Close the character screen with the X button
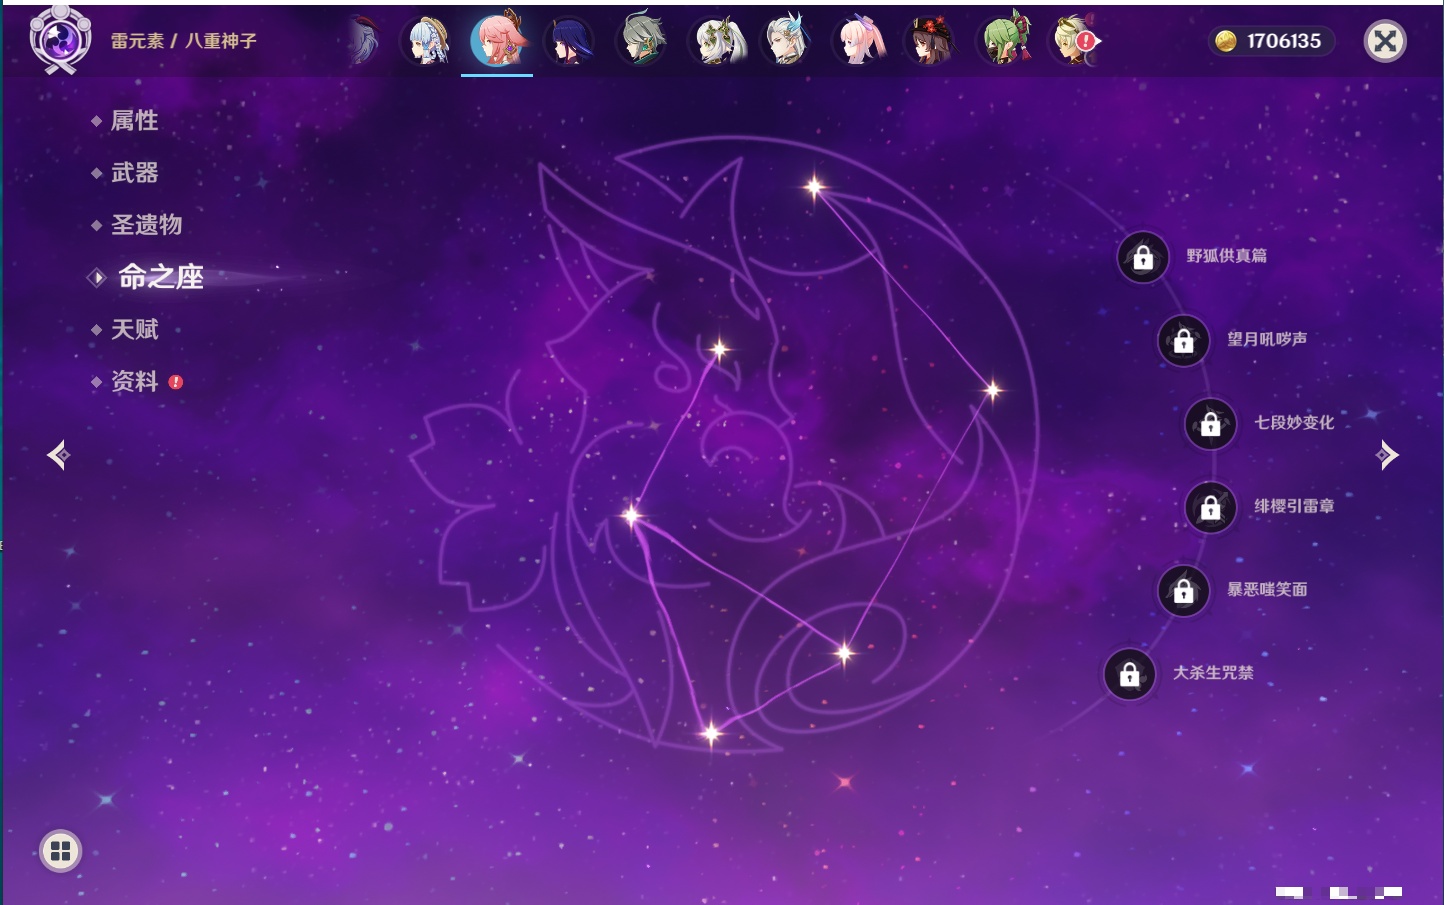Screen dimensions: 1444x905 tap(1385, 41)
